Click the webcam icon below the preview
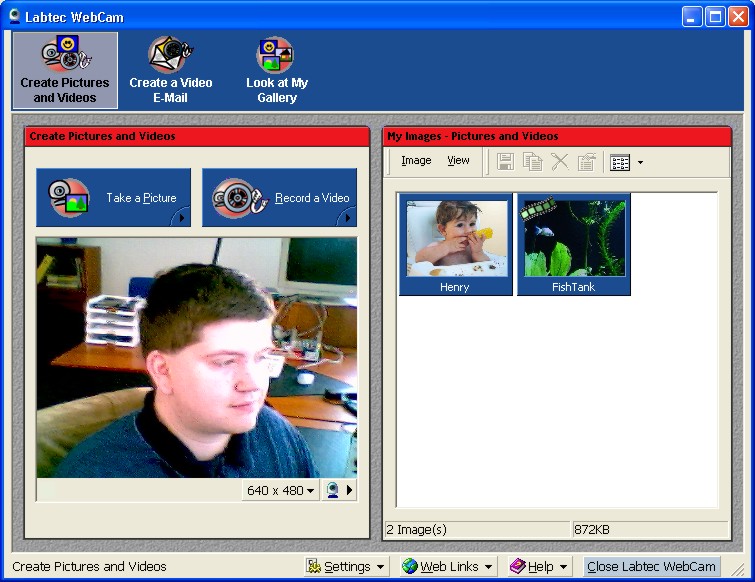The image size is (755, 582). (x=332, y=491)
